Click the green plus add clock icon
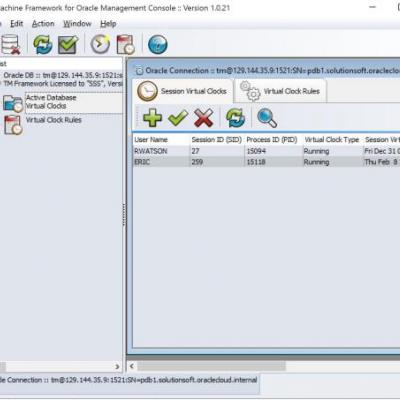400x400 pixels. (x=152, y=118)
